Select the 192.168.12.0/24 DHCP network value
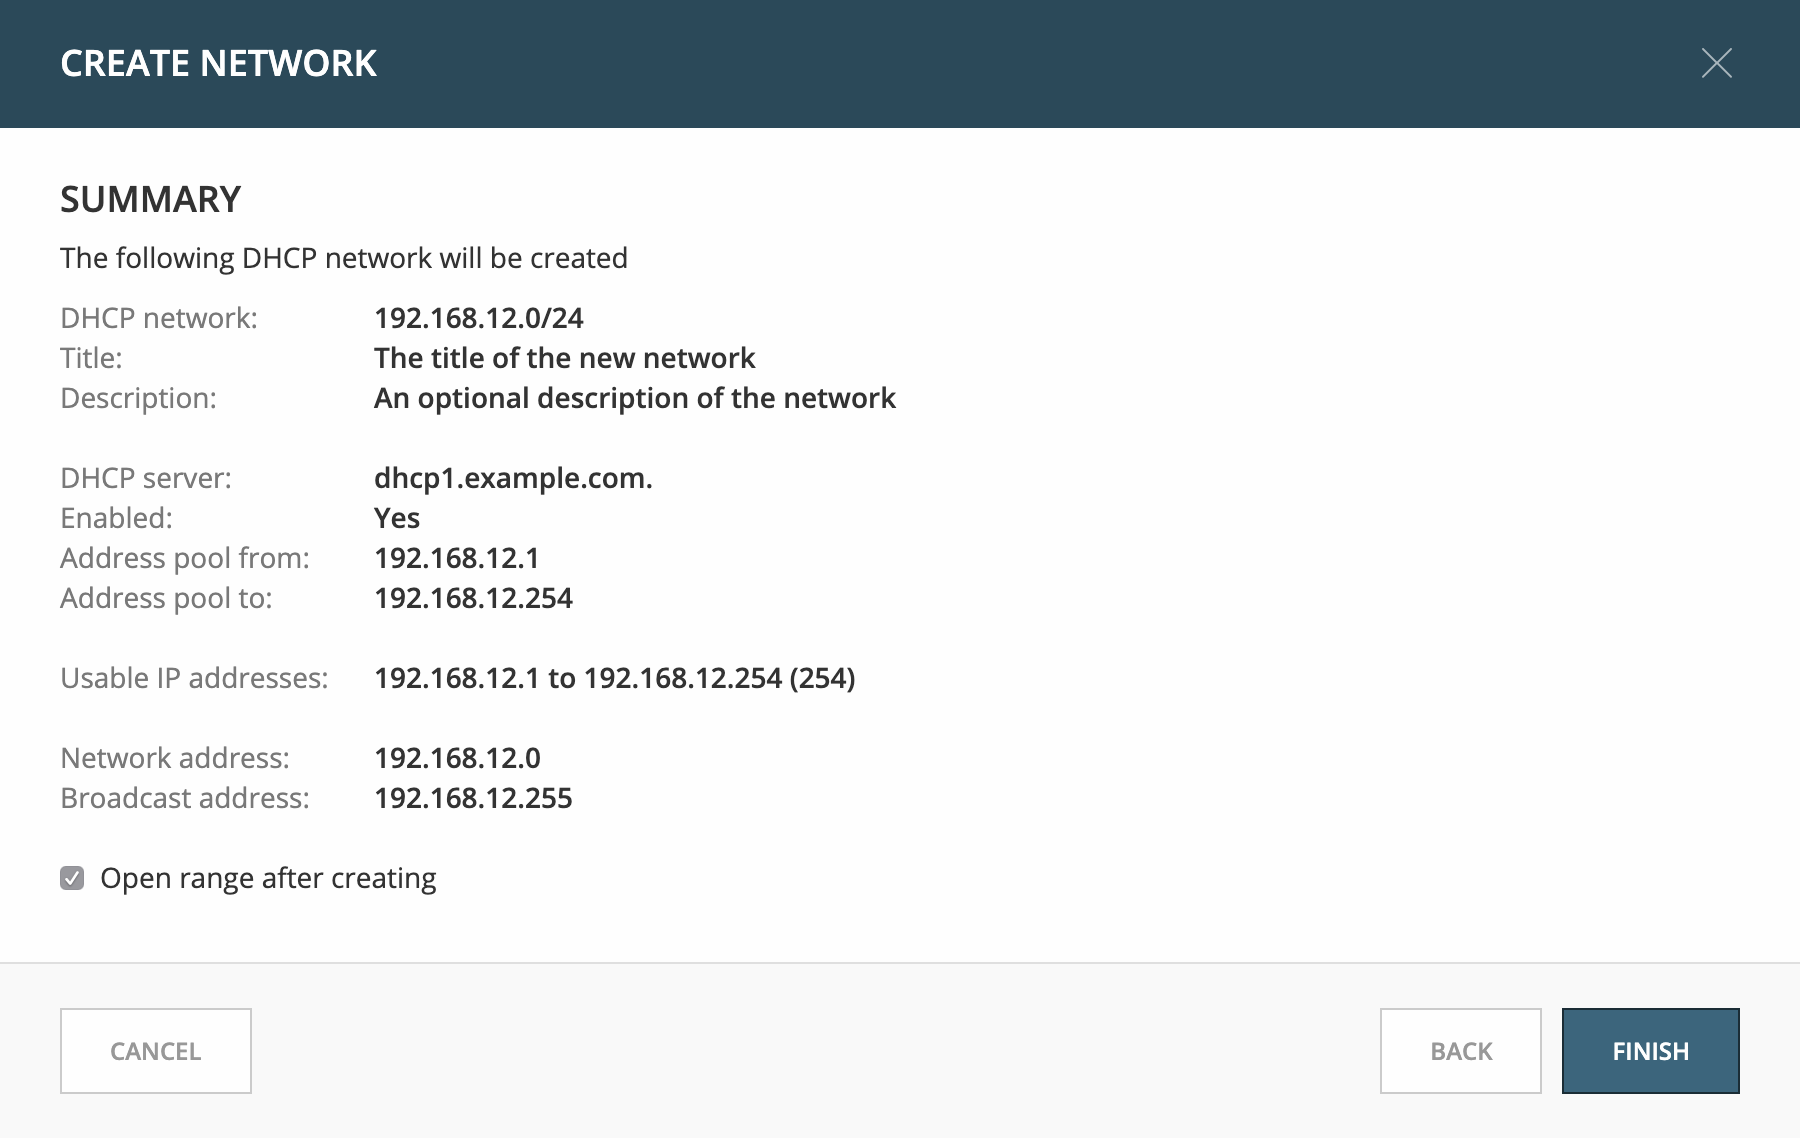The width and height of the screenshot is (1800, 1138). (478, 318)
